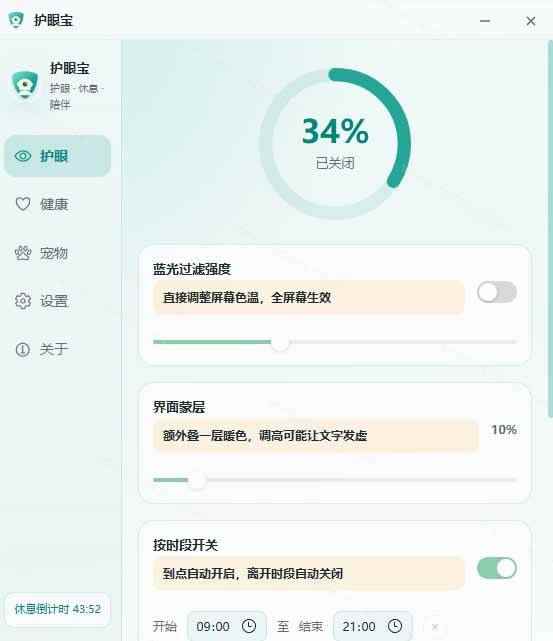Image resolution: width=553 pixels, height=641 pixels.
Task: Click the heart icon for 健康
Action: [23, 204]
